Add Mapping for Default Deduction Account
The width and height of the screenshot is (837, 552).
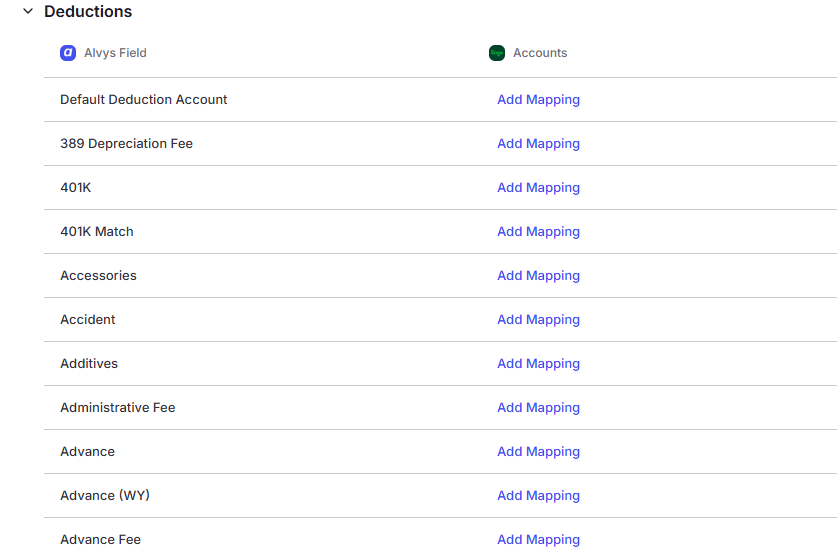(538, 100)
